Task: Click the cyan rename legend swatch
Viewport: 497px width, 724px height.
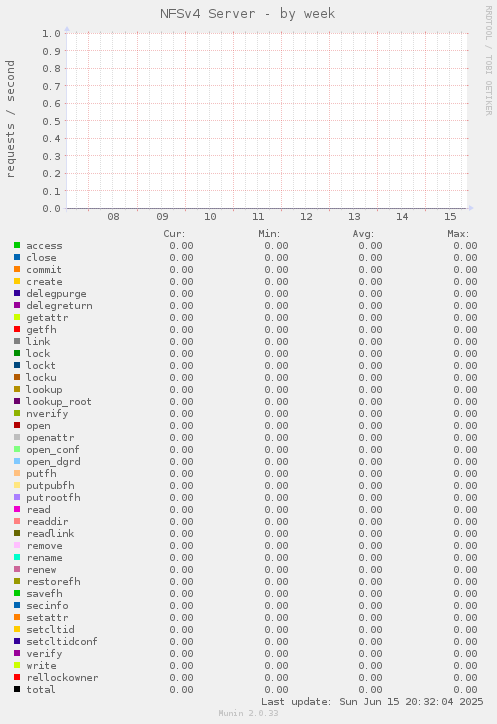Action: coord(17,557)
